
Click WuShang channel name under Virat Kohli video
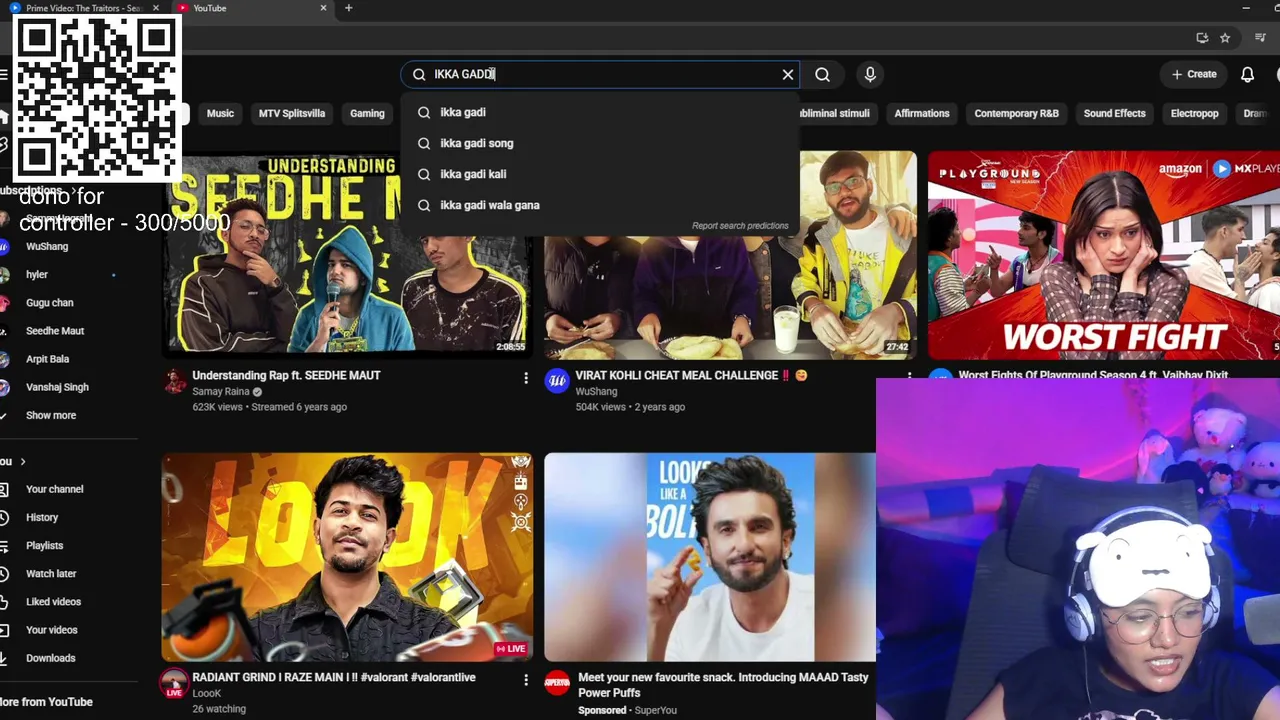click(596, 392)
